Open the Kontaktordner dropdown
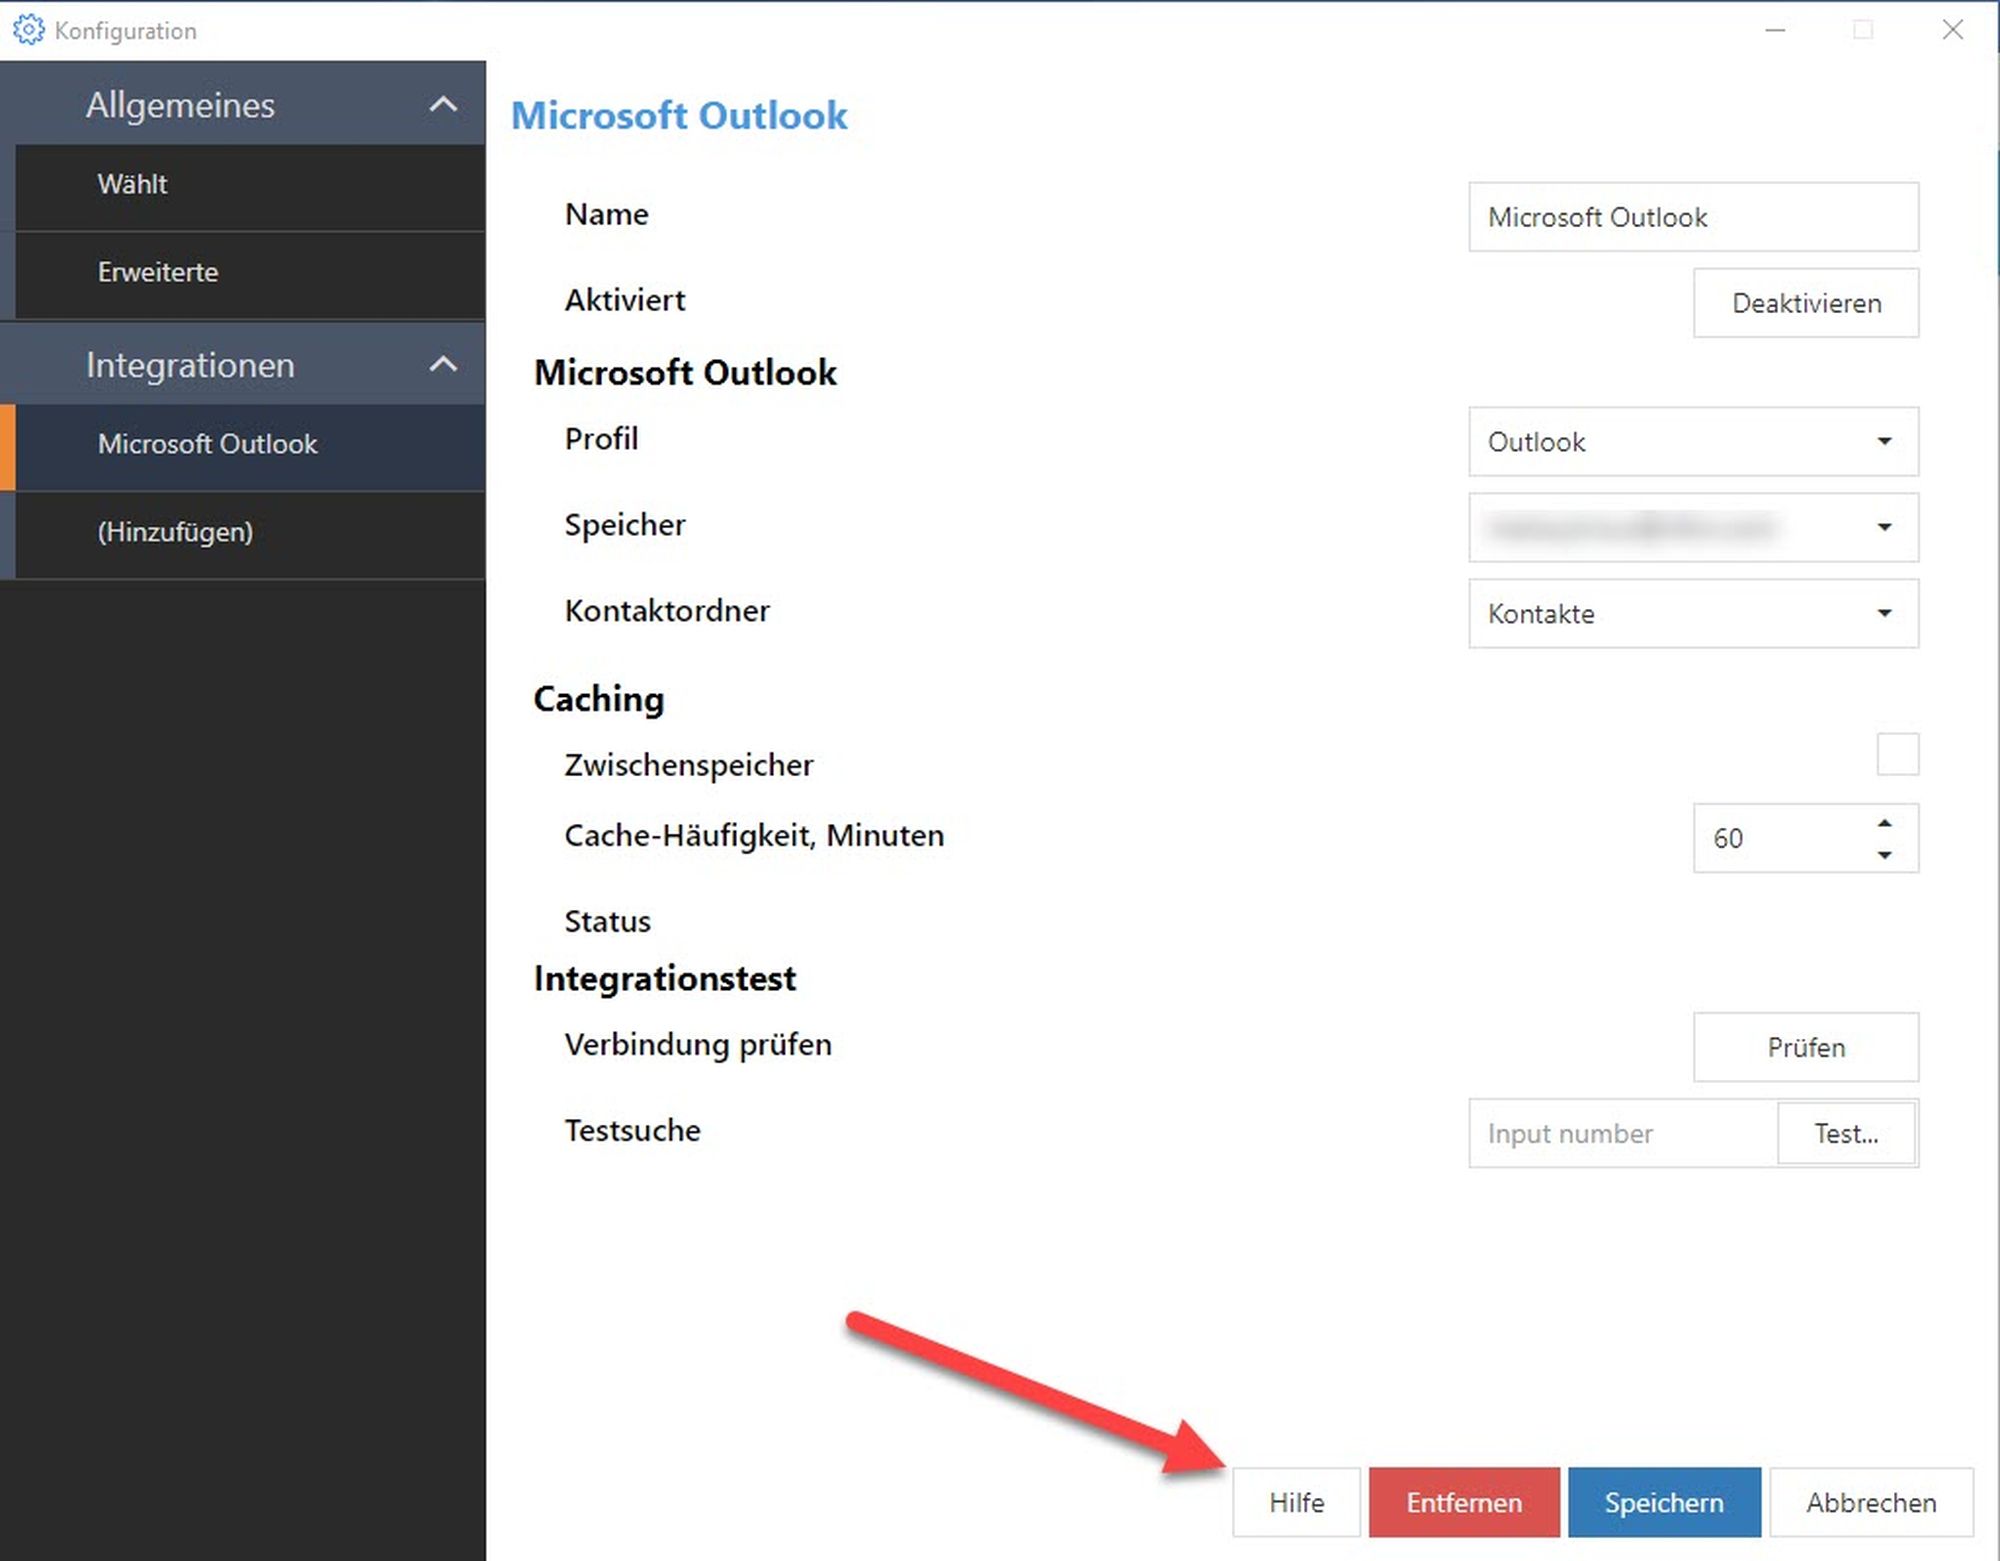Screen dimensions: 2000x1561 1692,613
